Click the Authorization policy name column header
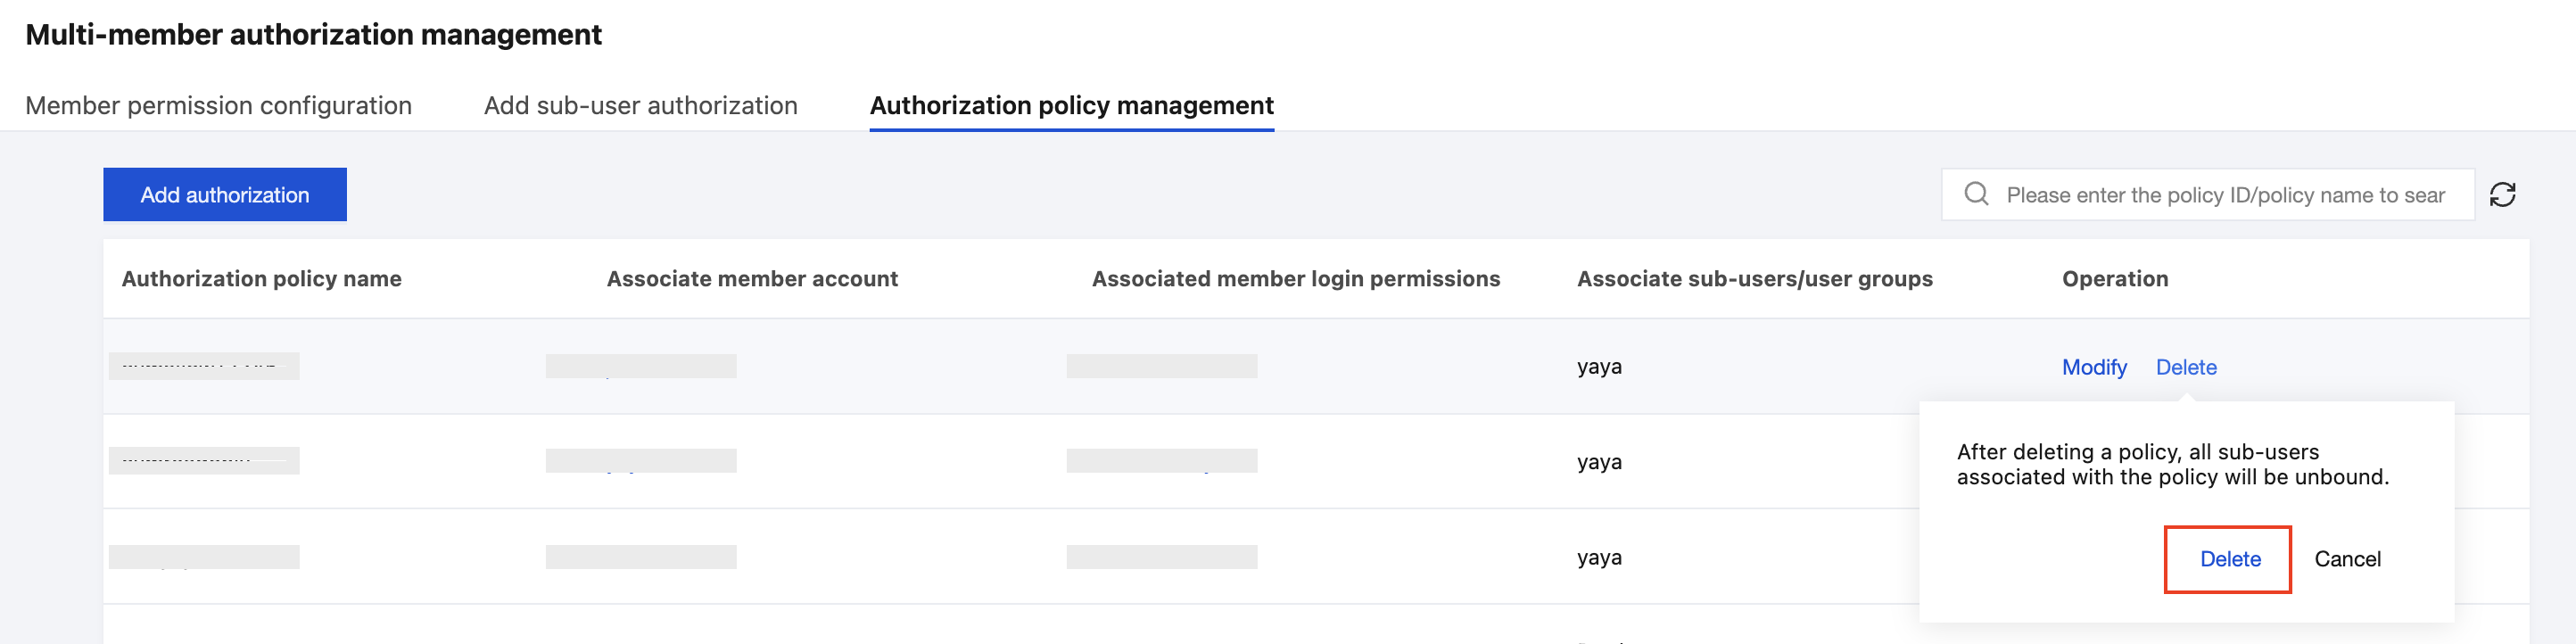Screen dimensions: 2576x644 261,279
